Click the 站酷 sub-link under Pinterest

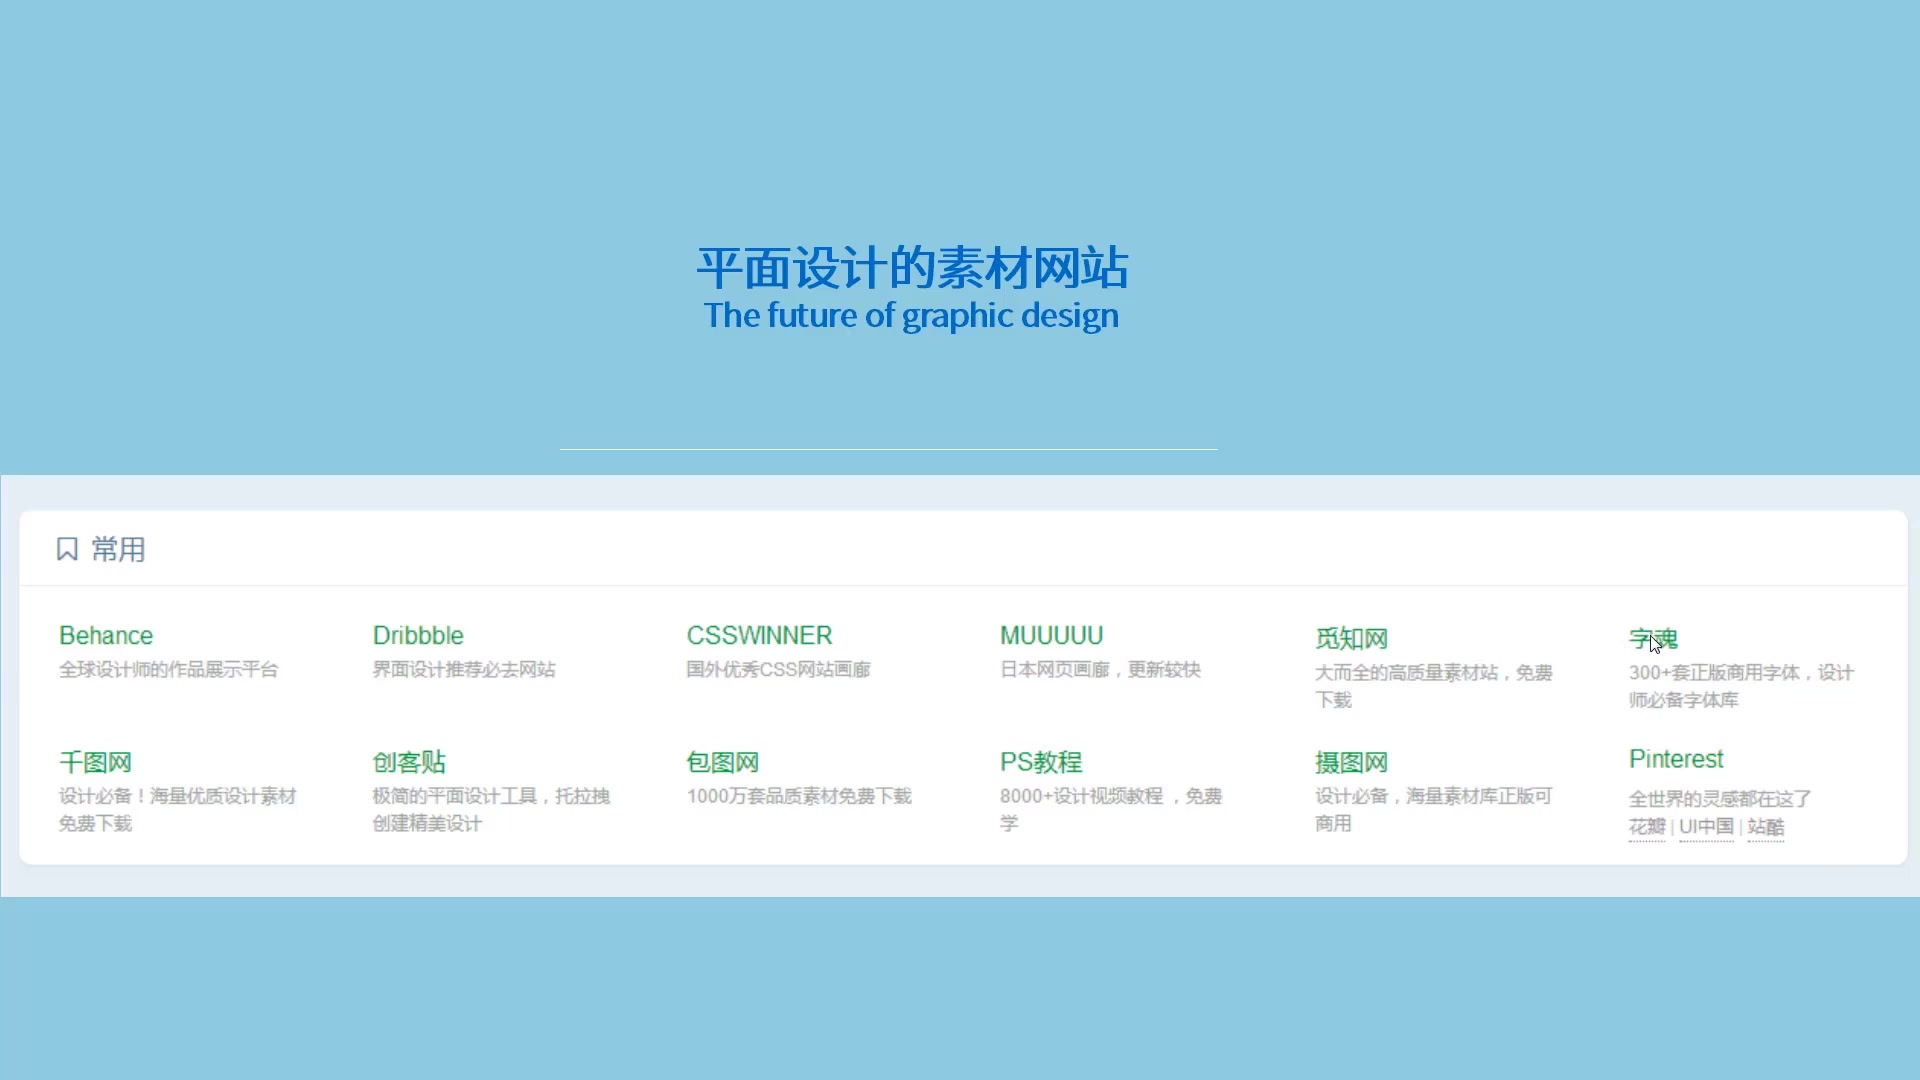[1766, 827]
